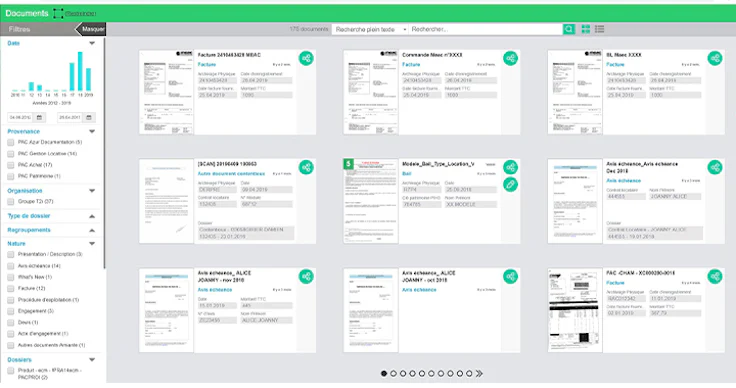Collapse the Nature filter section

92,244
